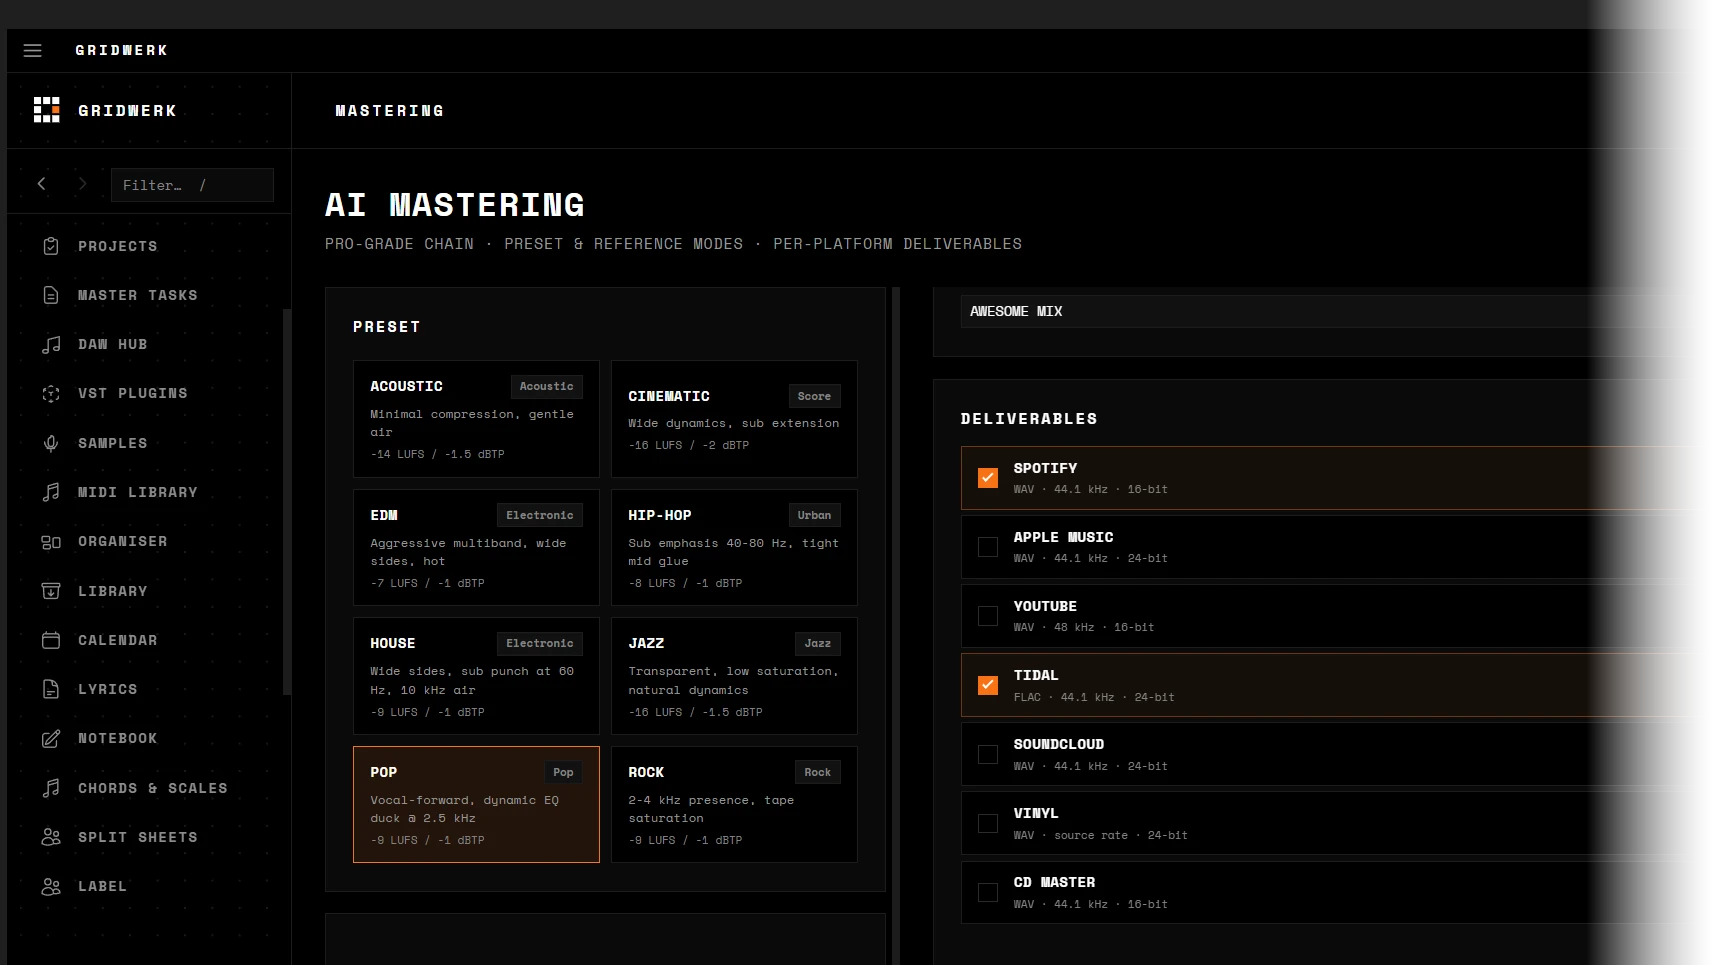Select the Jazz mastering preset
Image resolution: width=1716 pixels, height=965 pixels.
[734, 676]
